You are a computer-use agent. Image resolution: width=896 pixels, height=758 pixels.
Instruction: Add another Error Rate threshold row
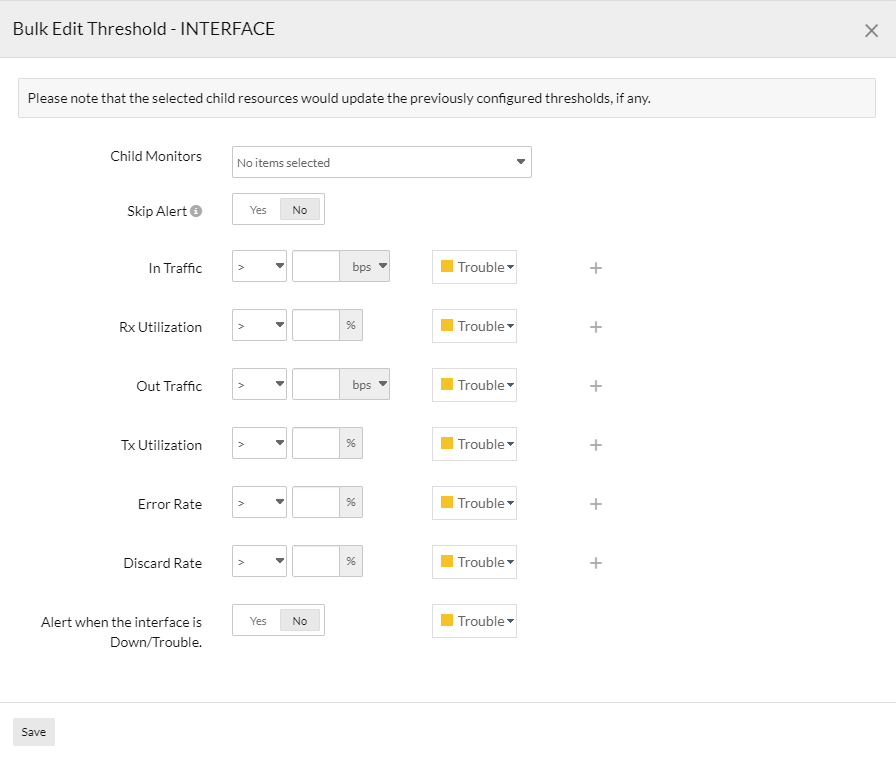pyautogui.click(x=595, y=504)
